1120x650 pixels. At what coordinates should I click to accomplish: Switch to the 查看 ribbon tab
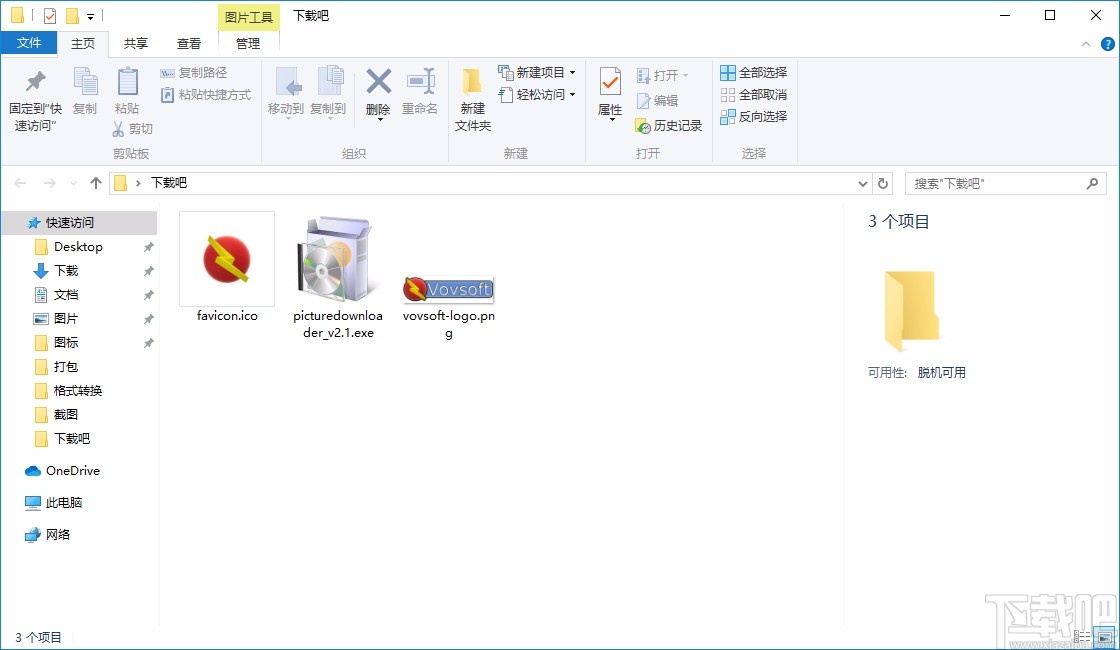click(189, 43)
